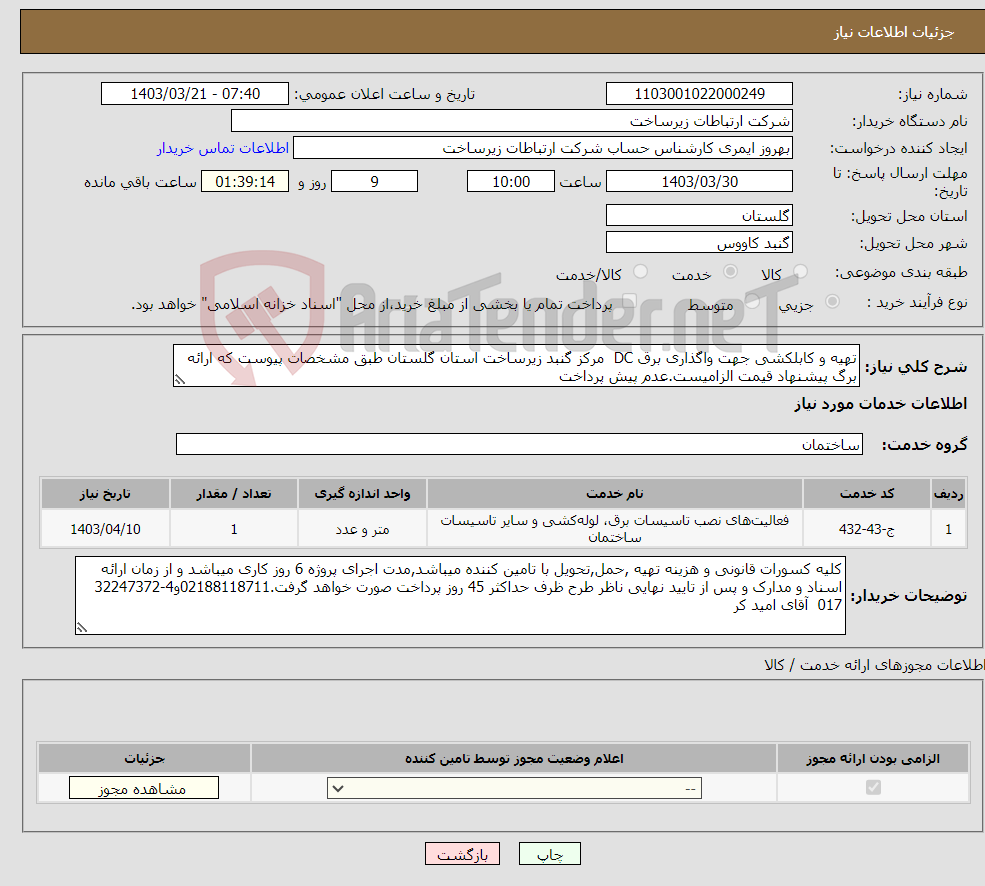Click the deadline date field 1403/03/30
Viewport: 985px width, 886px height.
(x=699, y=182)
